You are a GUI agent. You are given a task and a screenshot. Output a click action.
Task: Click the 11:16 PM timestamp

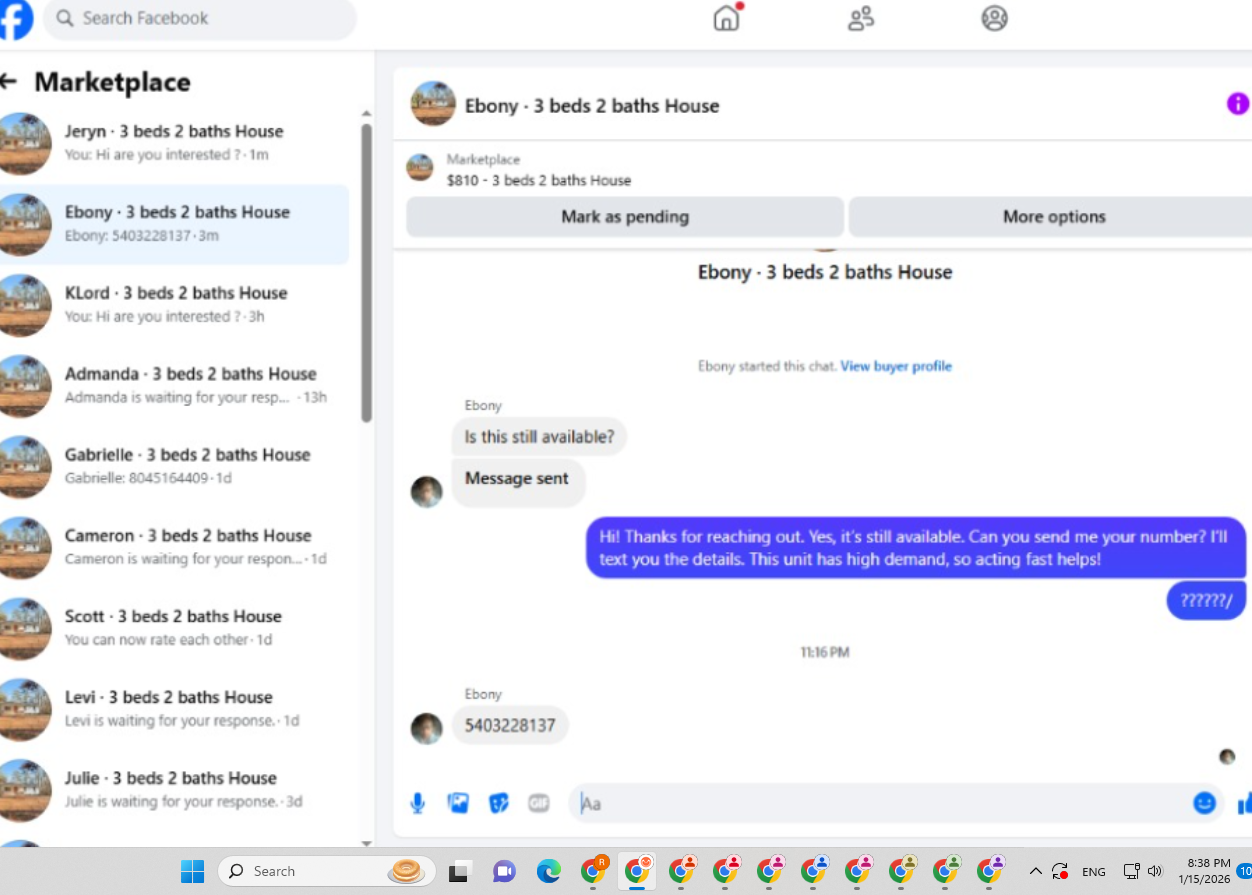[825, 652]
